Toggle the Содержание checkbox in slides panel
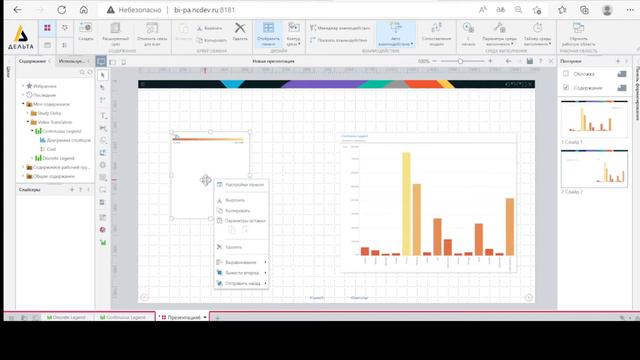Image resolution: width=640 pixels, height=360 pixels. [x=566, y=88]
